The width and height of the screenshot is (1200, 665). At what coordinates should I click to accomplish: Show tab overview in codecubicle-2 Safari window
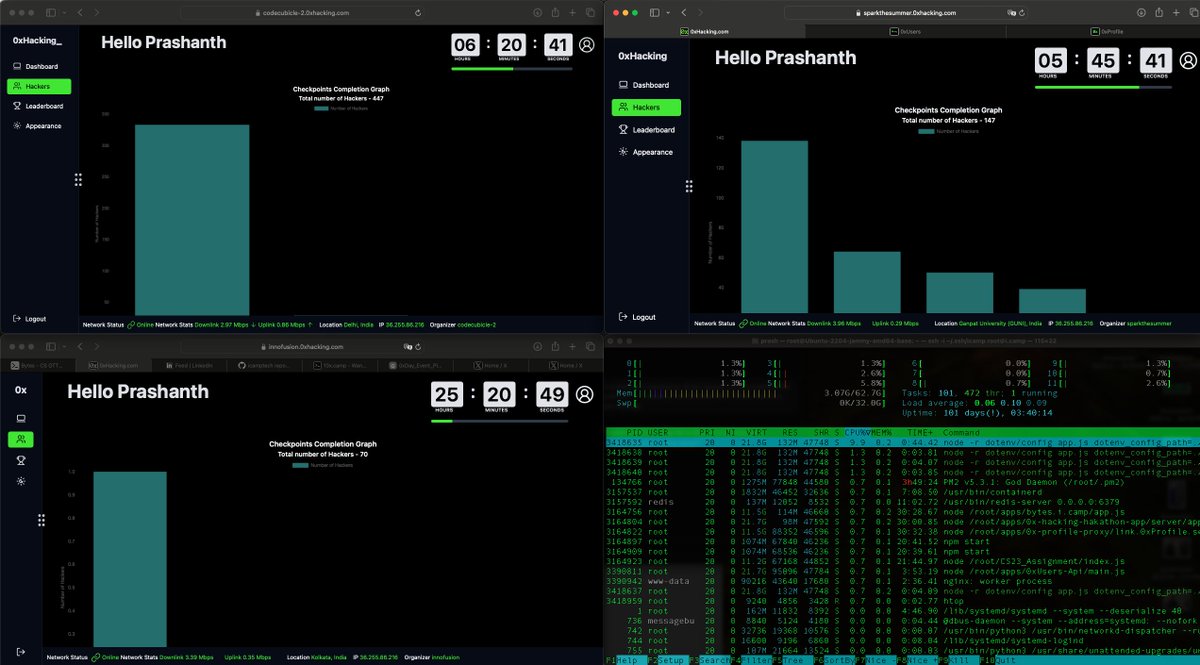[x=590, y=12]
